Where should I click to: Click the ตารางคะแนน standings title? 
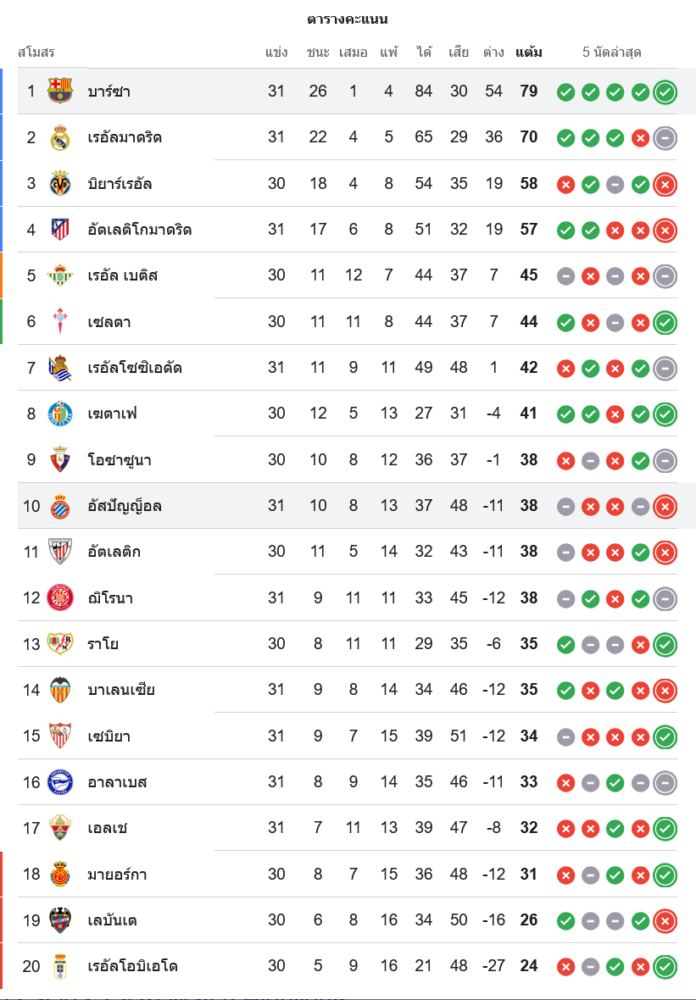347,19
